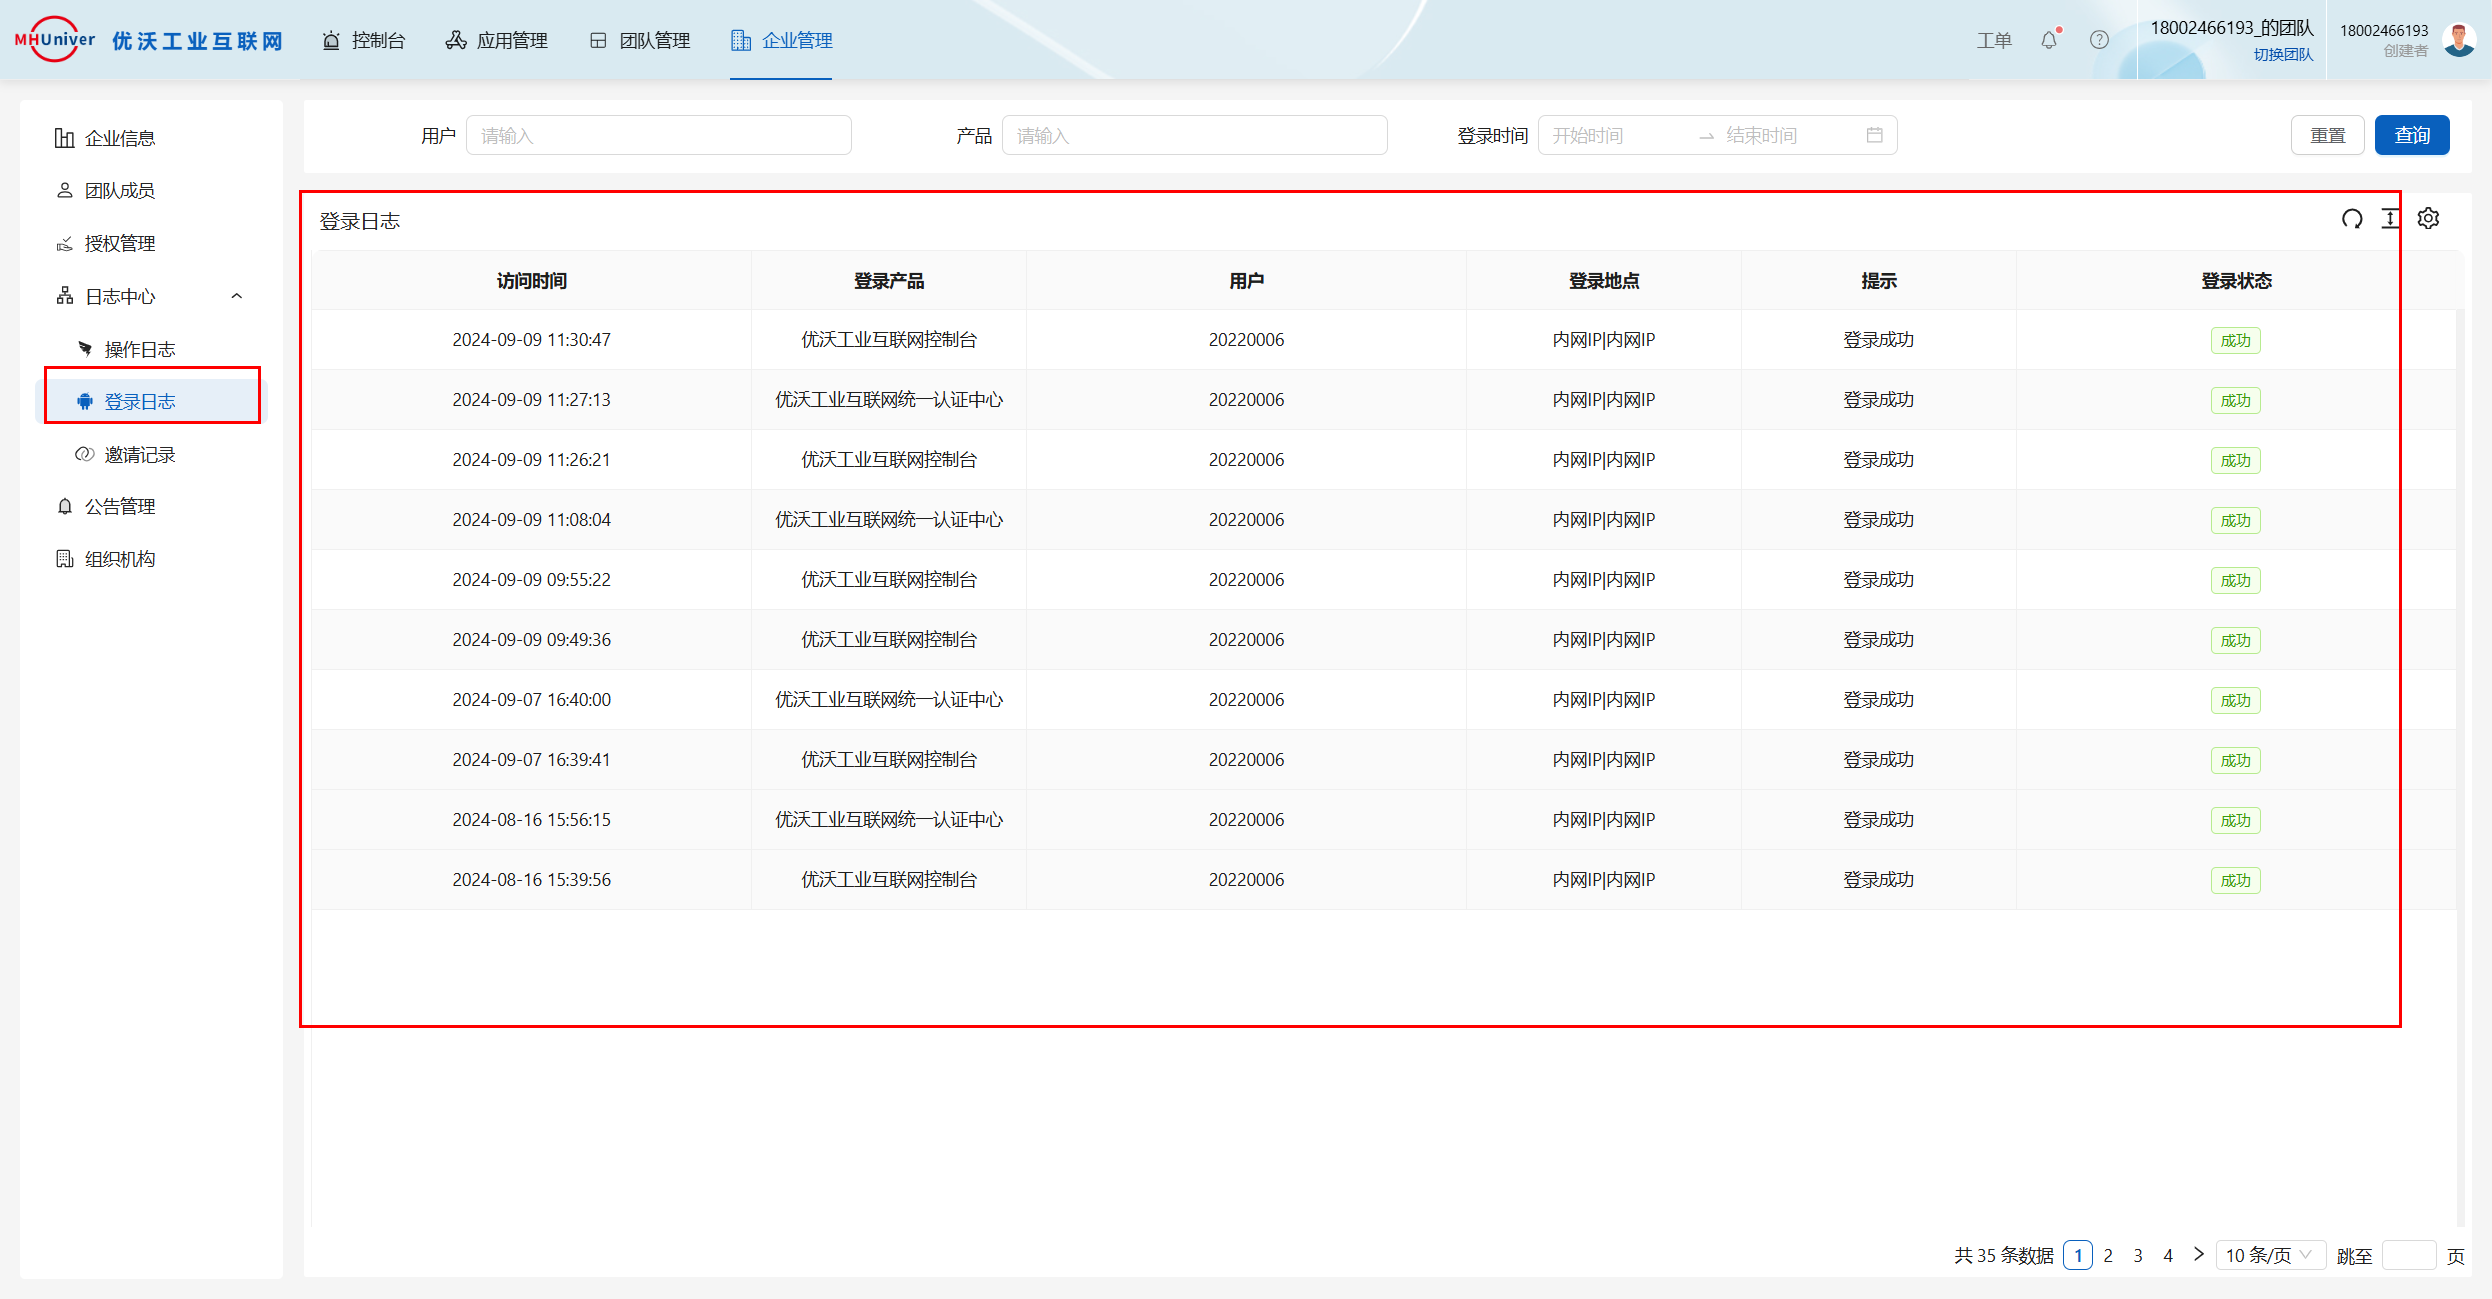Viewport: 2492px width, 1299px height.
Task: Click the MHUniver logo
Action: [55, 40]
